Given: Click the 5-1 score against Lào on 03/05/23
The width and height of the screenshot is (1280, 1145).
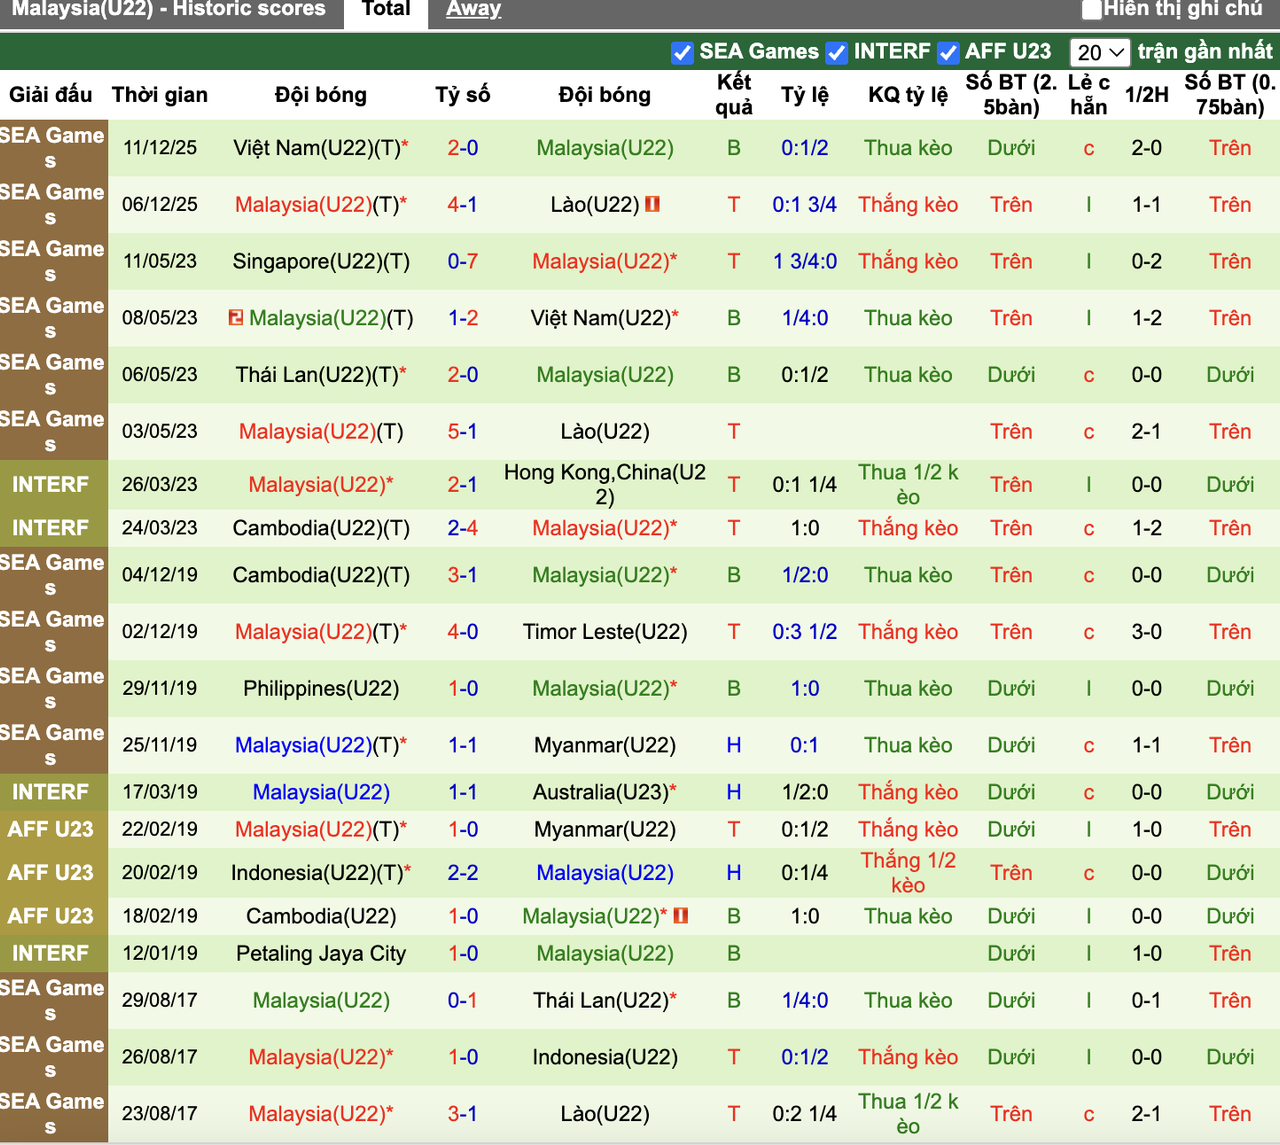Looking at the screenshot, I should (x=463, y=431).
